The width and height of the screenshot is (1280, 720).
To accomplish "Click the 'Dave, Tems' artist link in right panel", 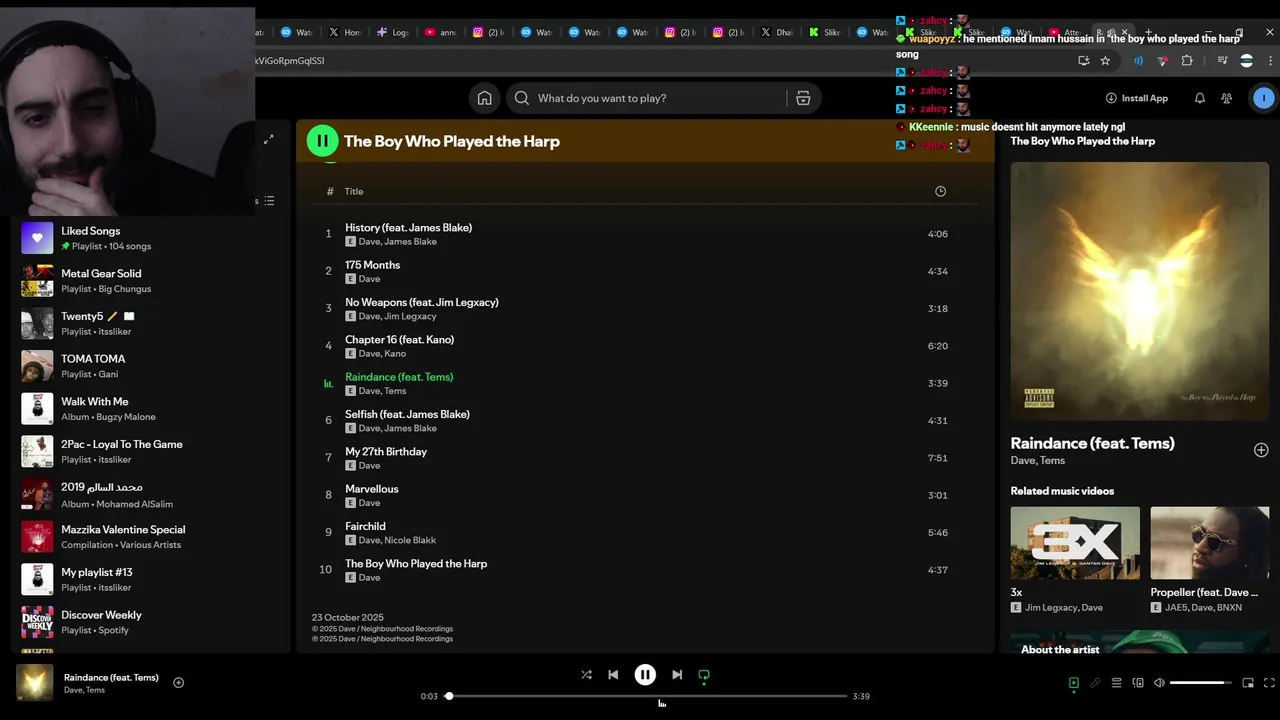I will tap(1038, 461).
